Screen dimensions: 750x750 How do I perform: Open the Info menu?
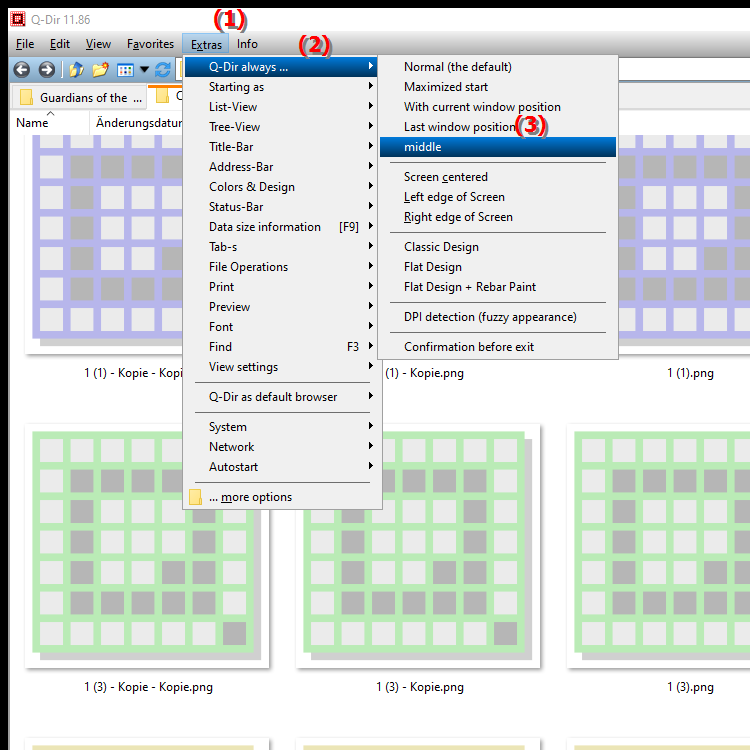coord(247,44)
